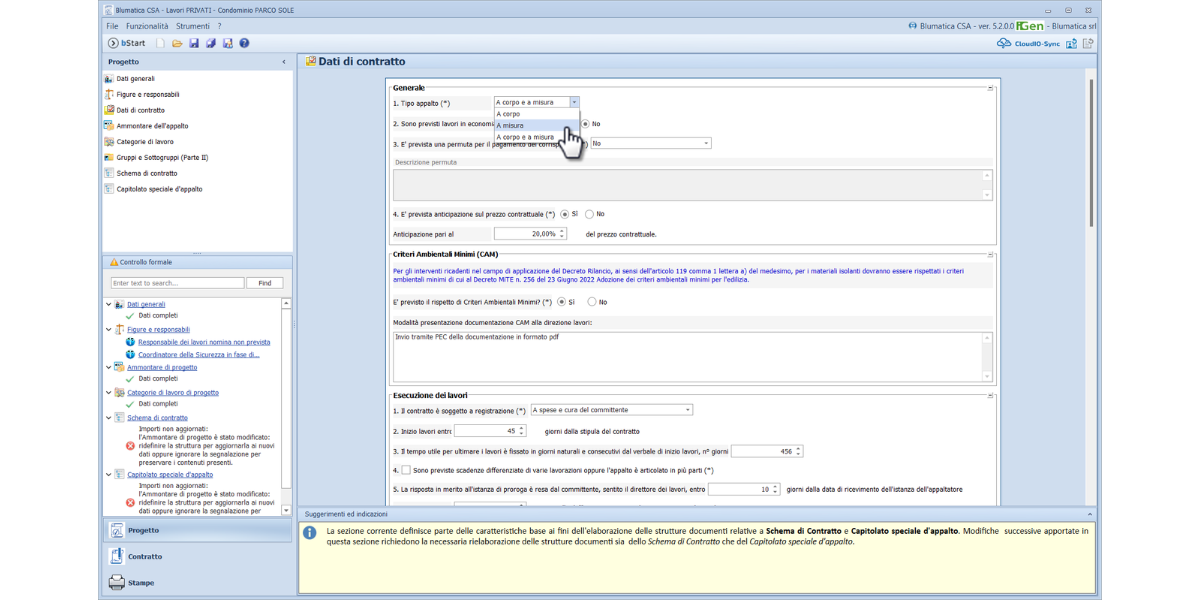Open the Stampe printer section
The height and width of the screenshot is (600, 1200).
(141, 582)
